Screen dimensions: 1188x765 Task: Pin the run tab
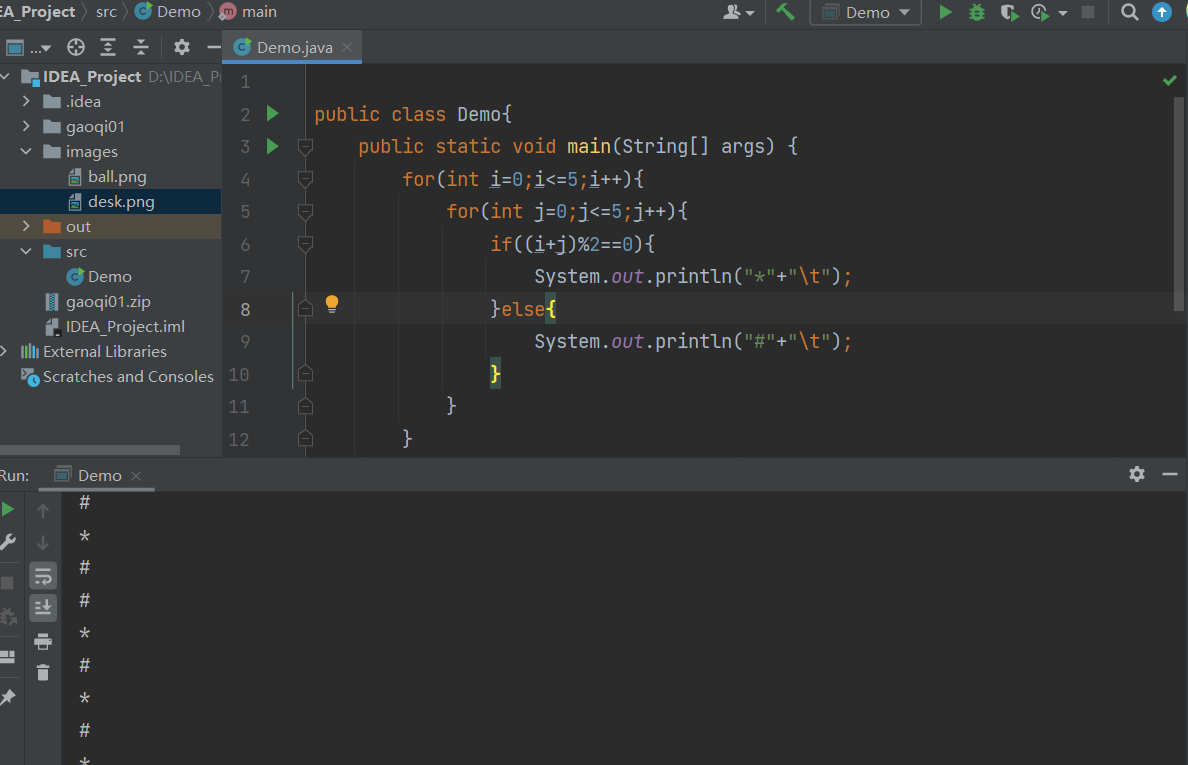click(8, 697)
